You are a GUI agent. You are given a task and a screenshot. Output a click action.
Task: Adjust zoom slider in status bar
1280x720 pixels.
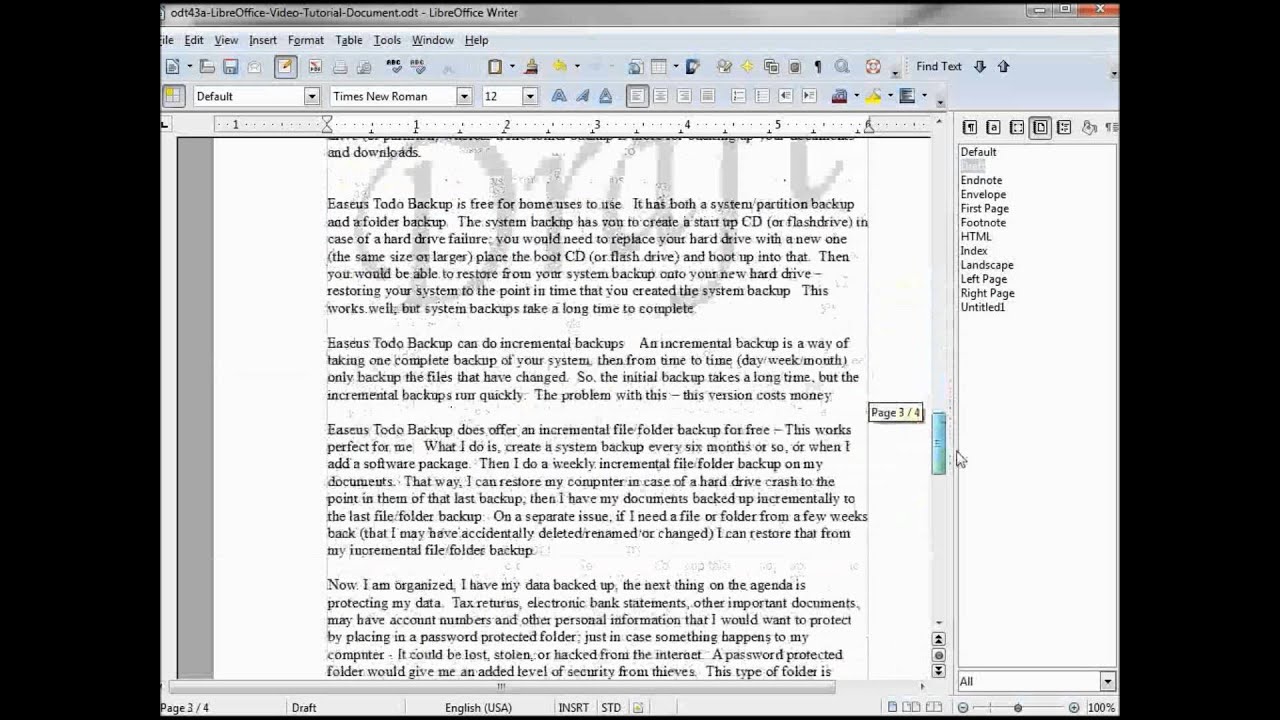point(1018,708)
